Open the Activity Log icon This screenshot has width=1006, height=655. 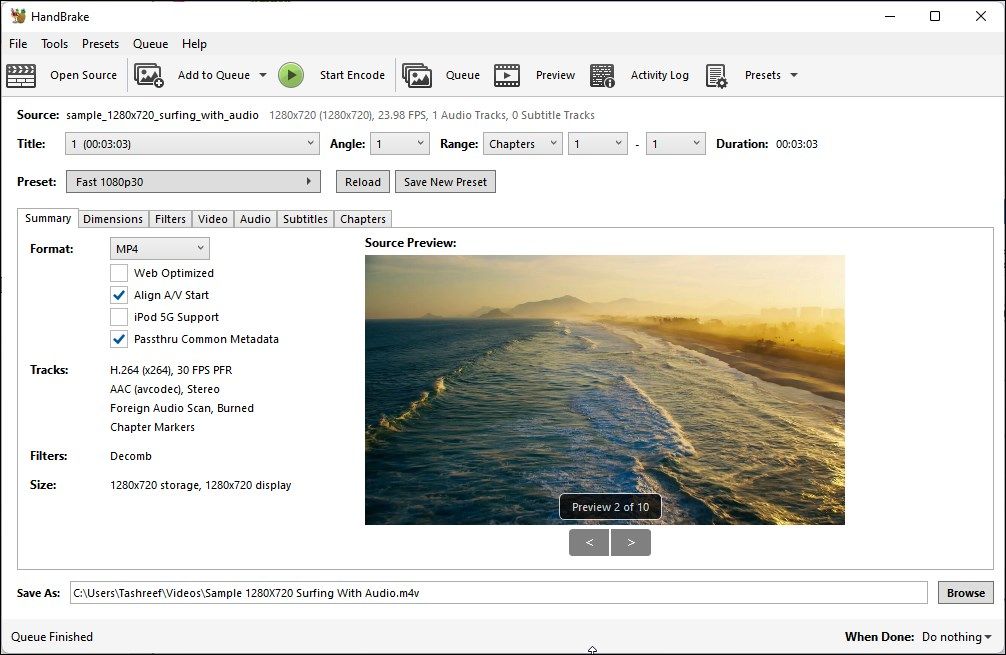click(x=602, y=75)
